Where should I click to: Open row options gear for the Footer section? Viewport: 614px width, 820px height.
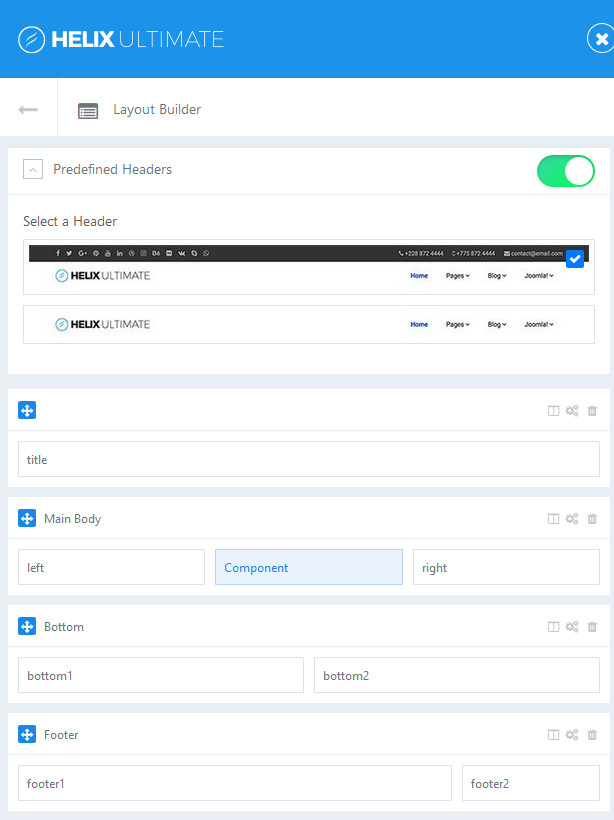point(572,734)
